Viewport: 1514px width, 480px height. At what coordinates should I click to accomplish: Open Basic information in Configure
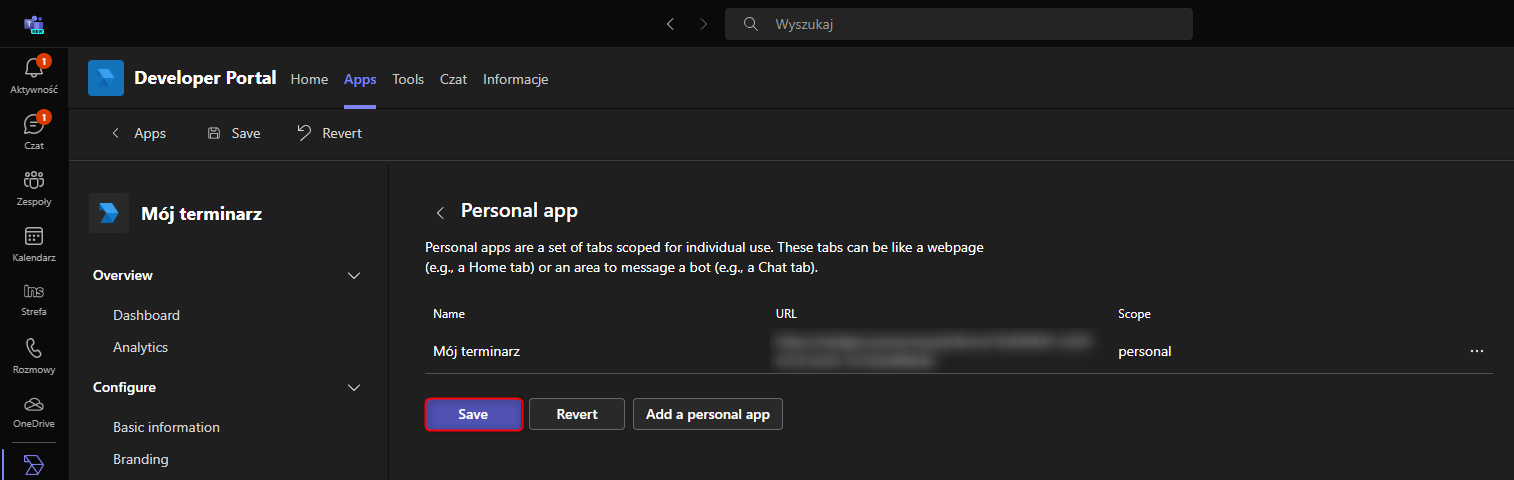click(x=166, y=427)
